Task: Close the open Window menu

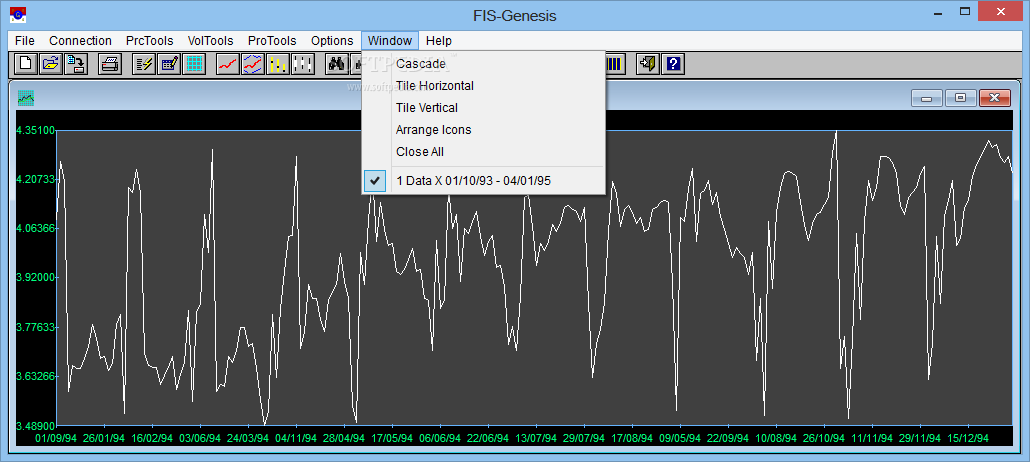Action: click(x=390, y=41)
